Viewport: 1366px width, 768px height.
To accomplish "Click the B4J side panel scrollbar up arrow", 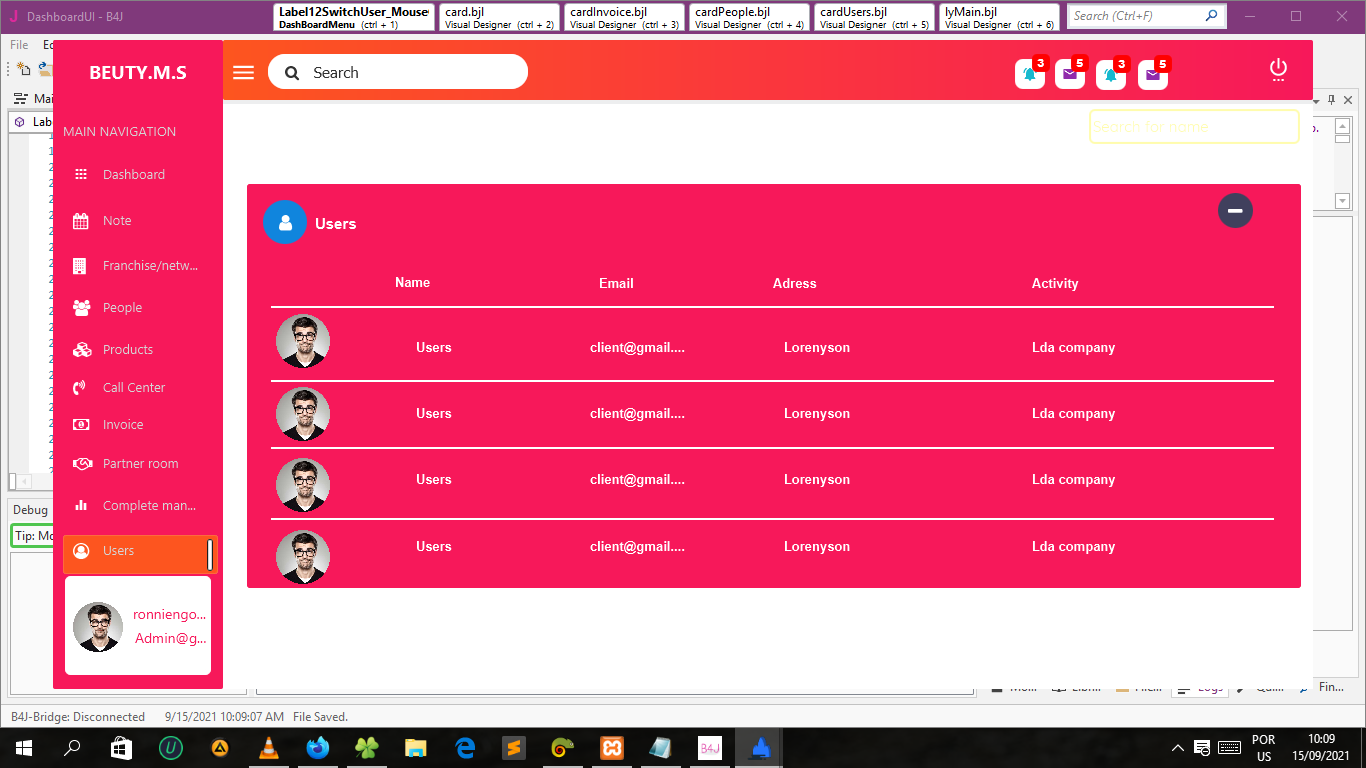I will [1342, 126].
